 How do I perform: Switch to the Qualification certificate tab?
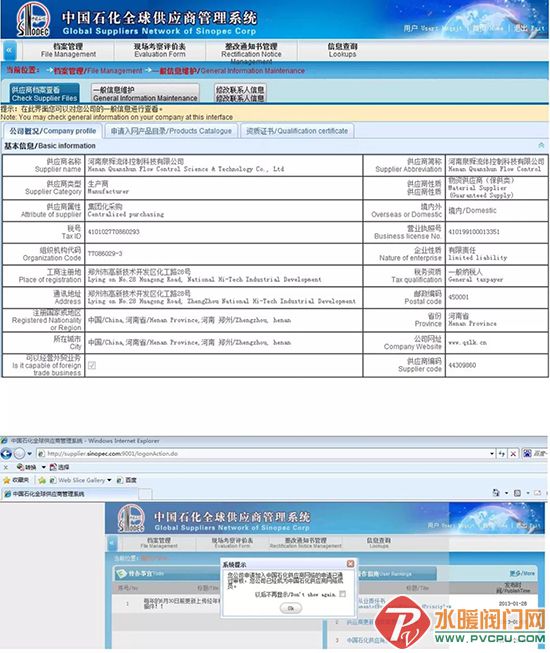click(297, 131)
